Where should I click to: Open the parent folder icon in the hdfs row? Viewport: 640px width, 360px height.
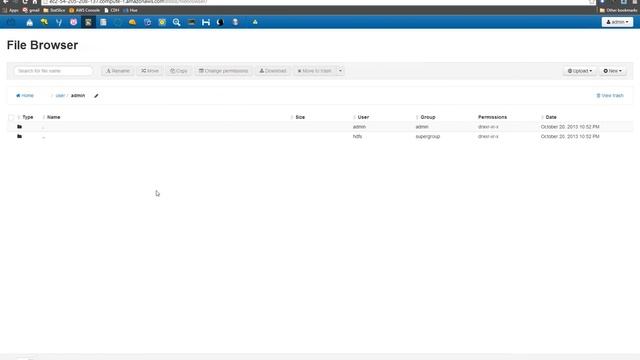(19, 136)
